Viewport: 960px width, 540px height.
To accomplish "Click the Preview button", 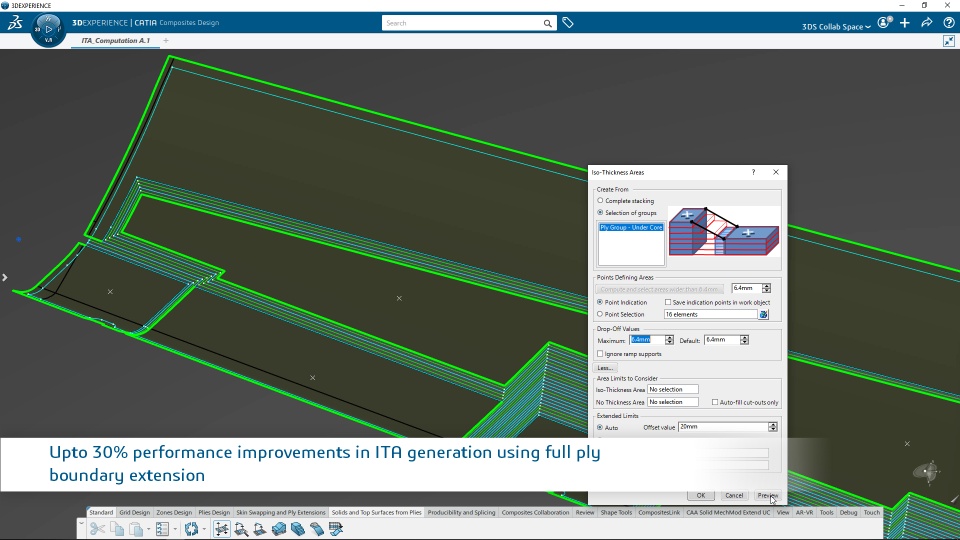I will 767,495.
